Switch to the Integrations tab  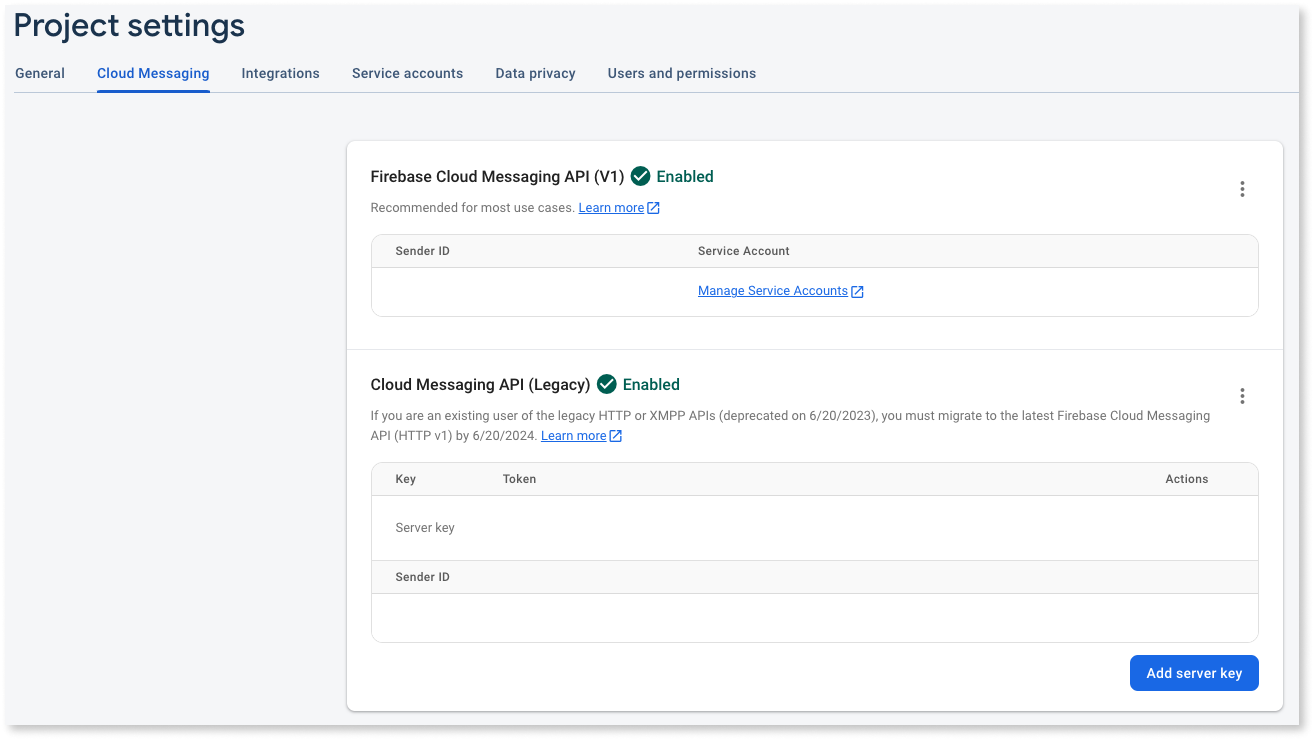(280, 73)
